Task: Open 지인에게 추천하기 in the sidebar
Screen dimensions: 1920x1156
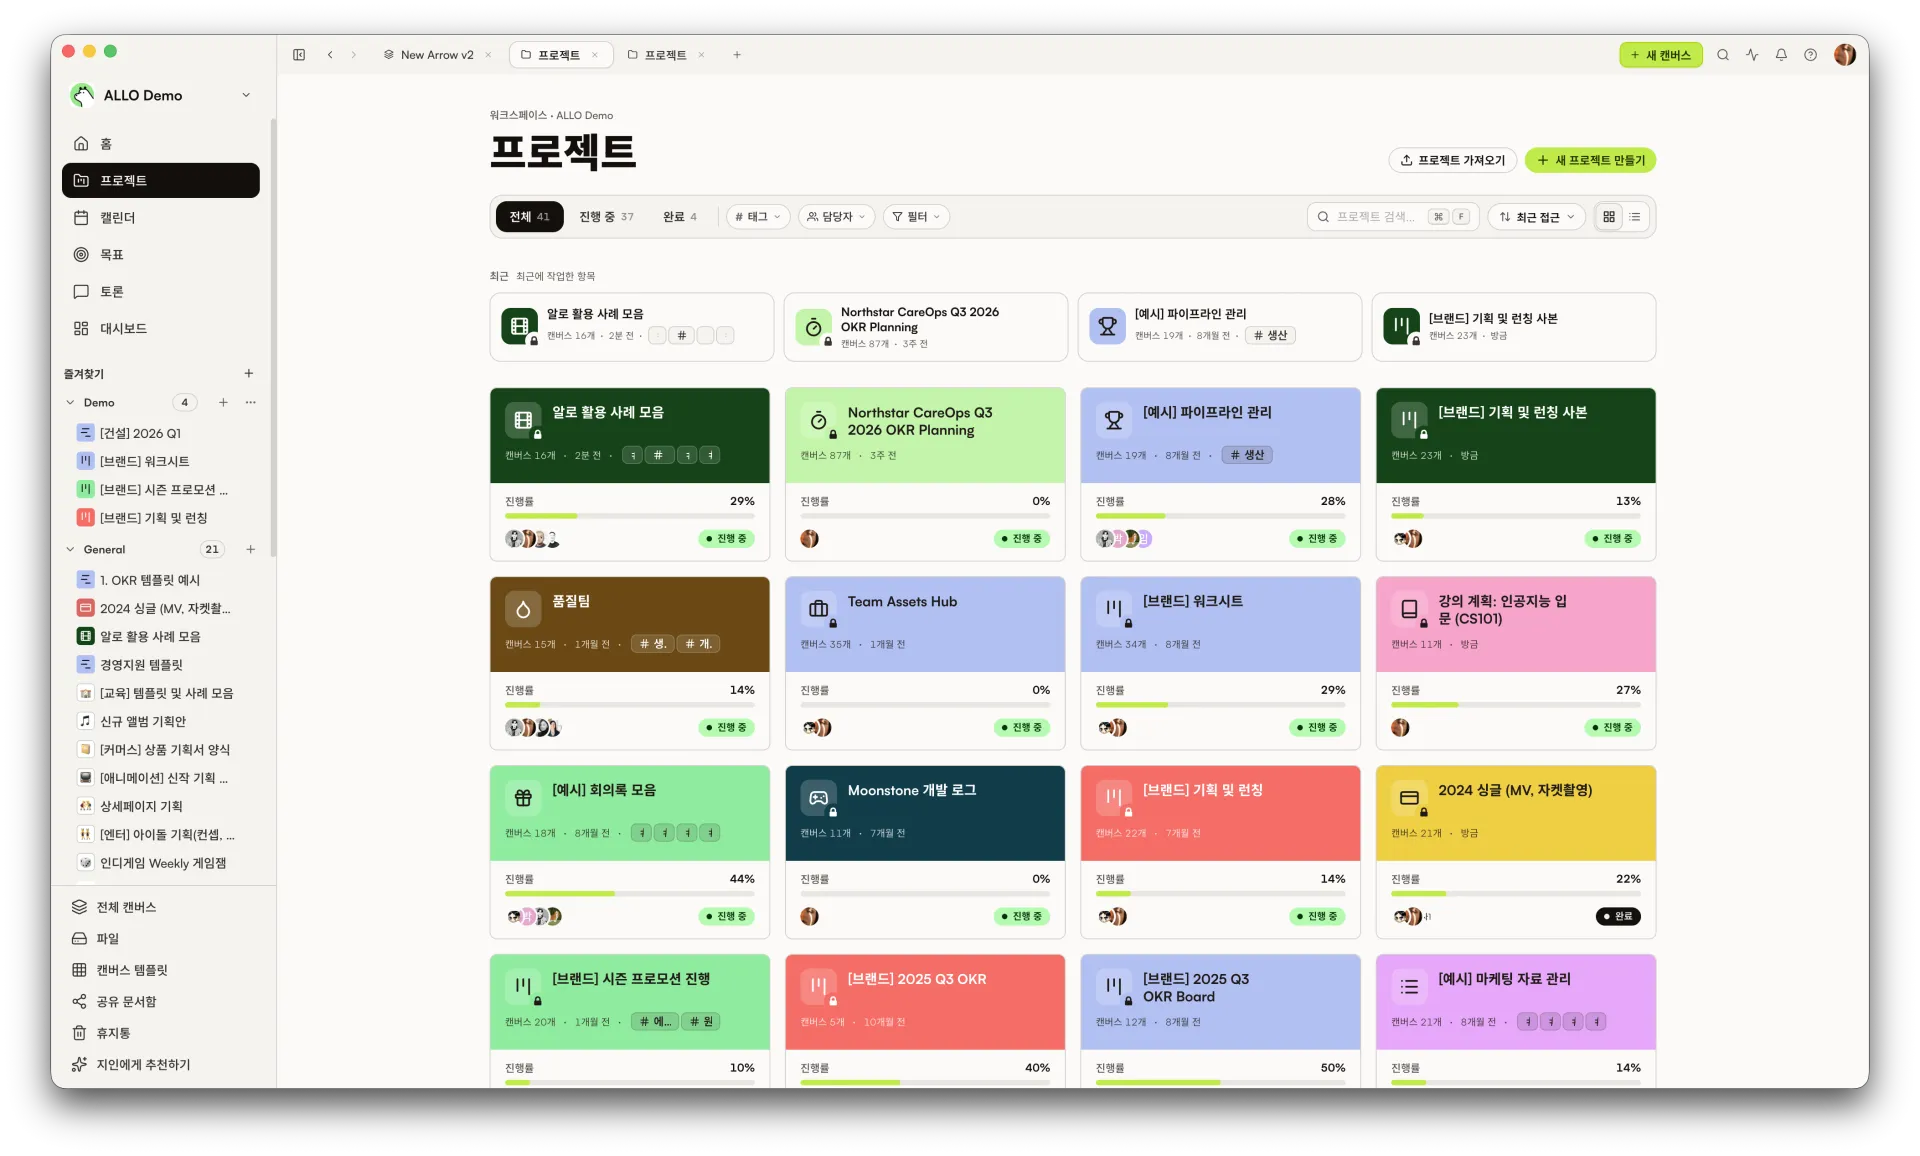Action: 160,1065
